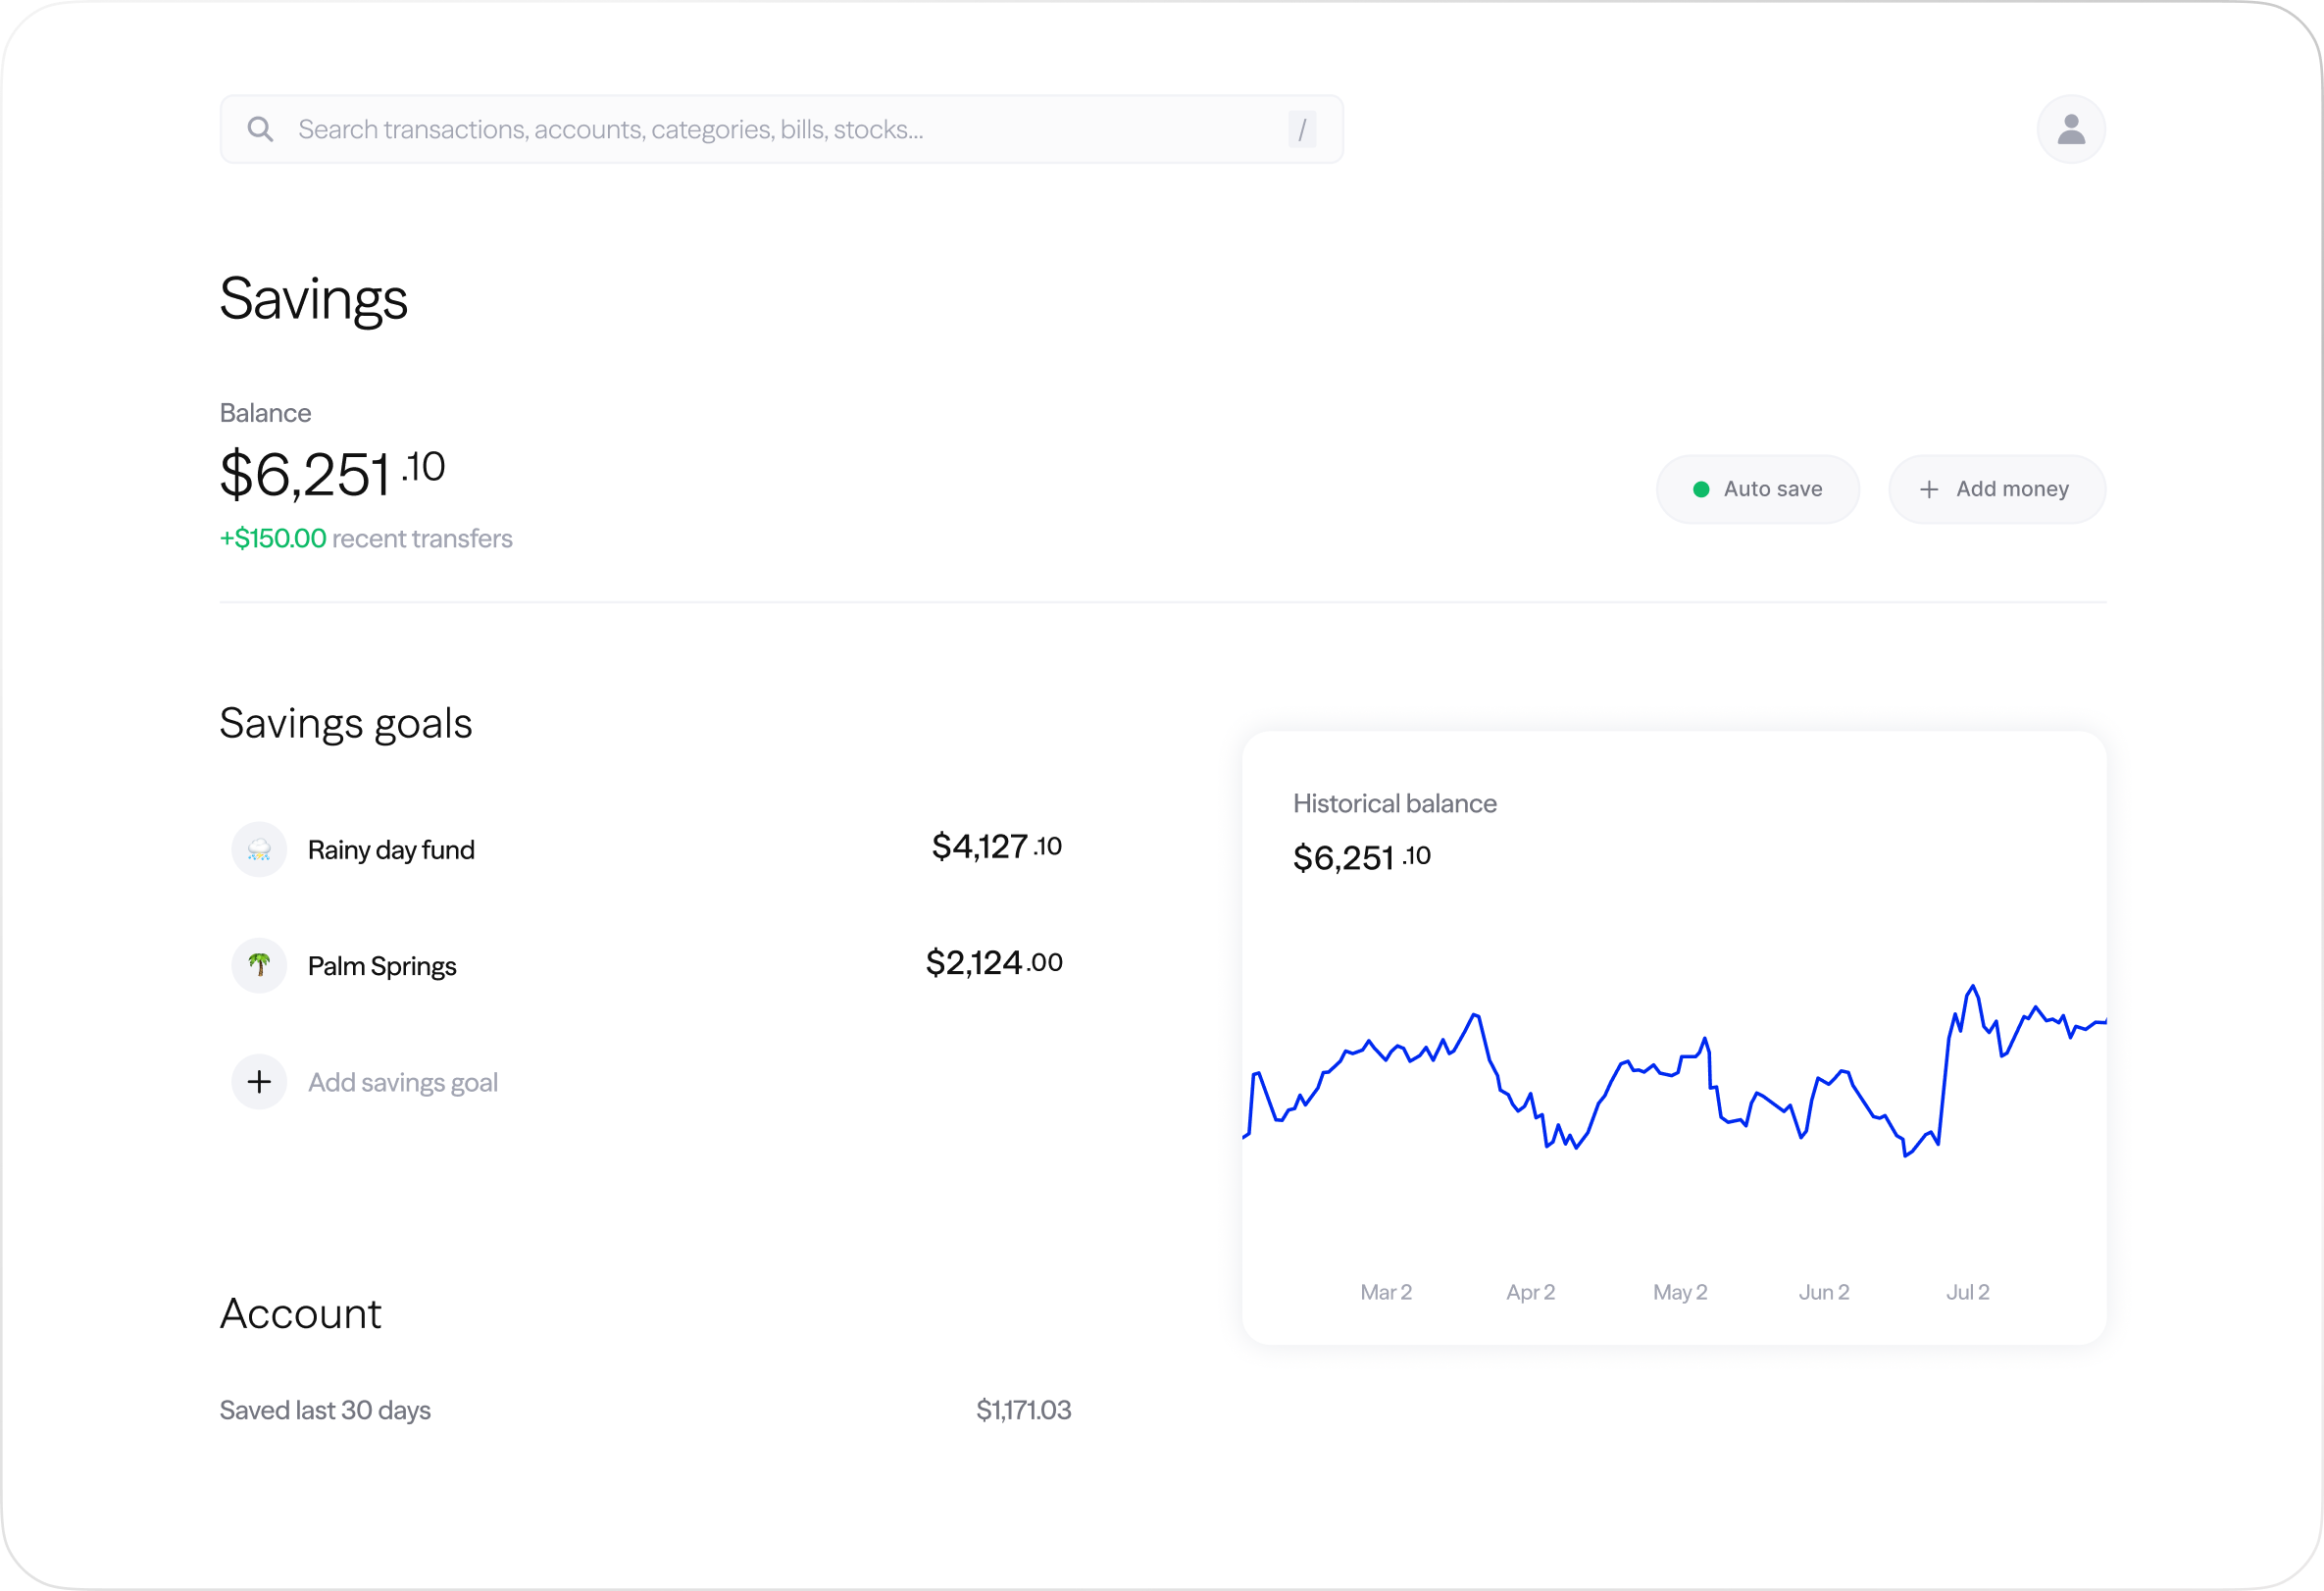
Task: Open the Rainy day fund goal
Action: coord(391,850)
